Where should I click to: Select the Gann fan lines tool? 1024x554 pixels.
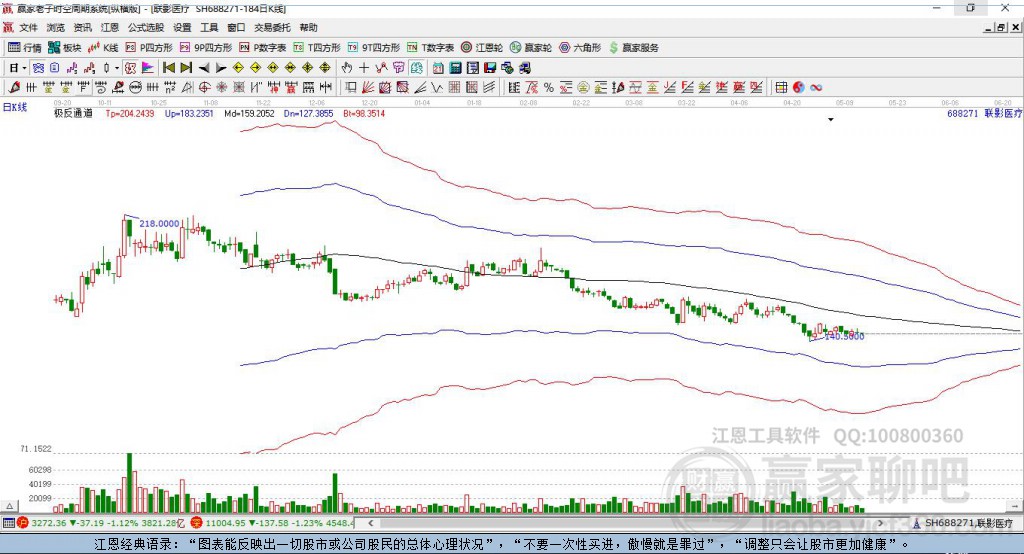click(x=368, y=87)
